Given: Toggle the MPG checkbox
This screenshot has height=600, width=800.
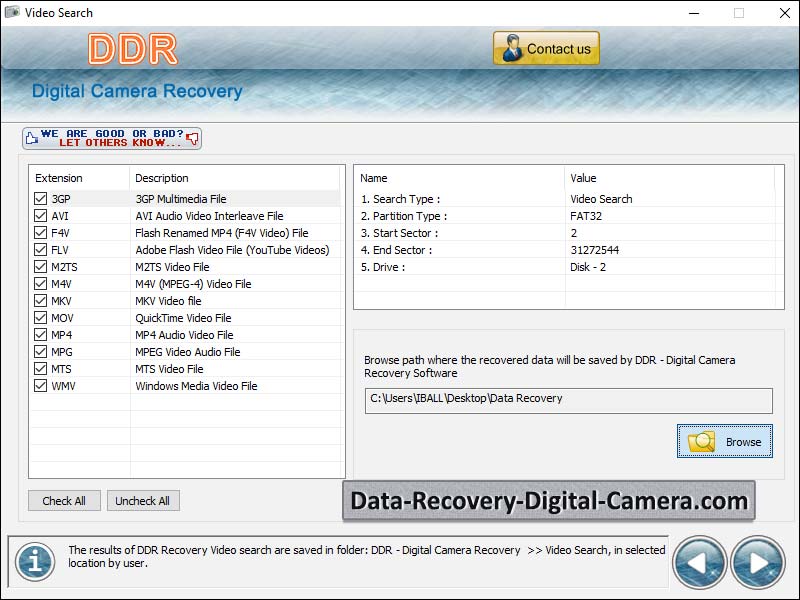Looking at the screenshot, I should point(40,352).
